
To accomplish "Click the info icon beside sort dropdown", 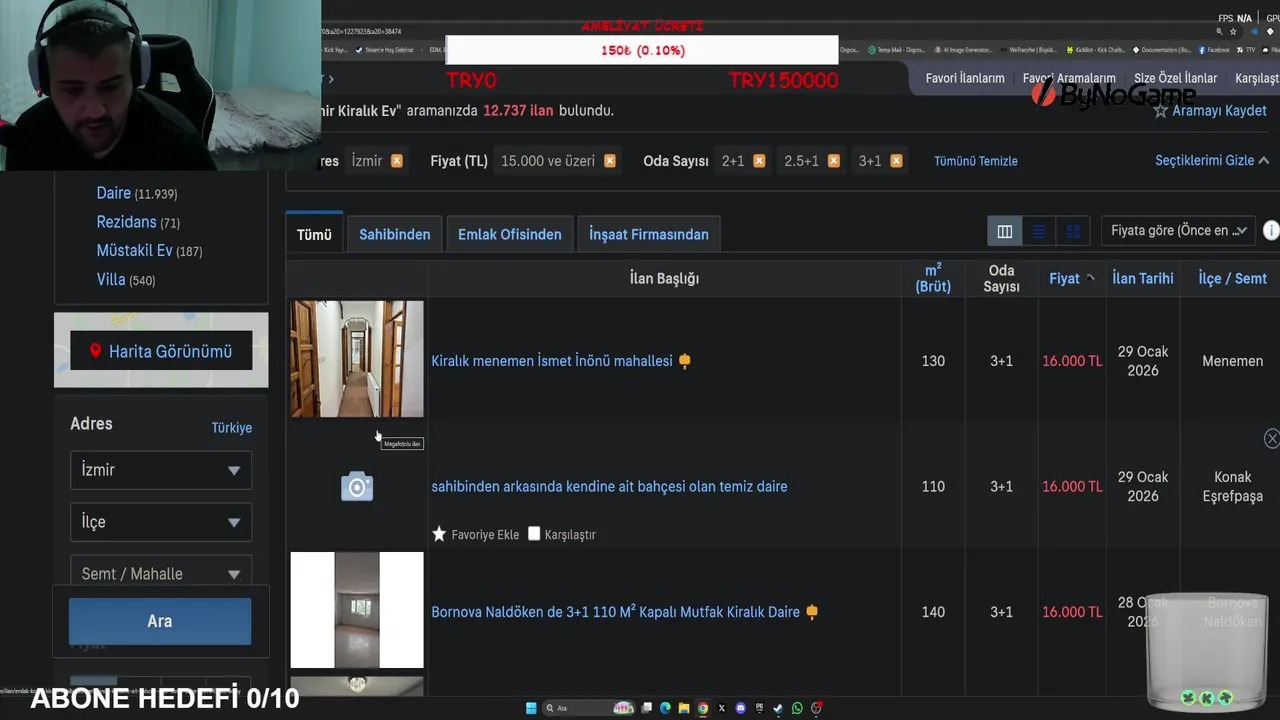I will (1271, 231).
